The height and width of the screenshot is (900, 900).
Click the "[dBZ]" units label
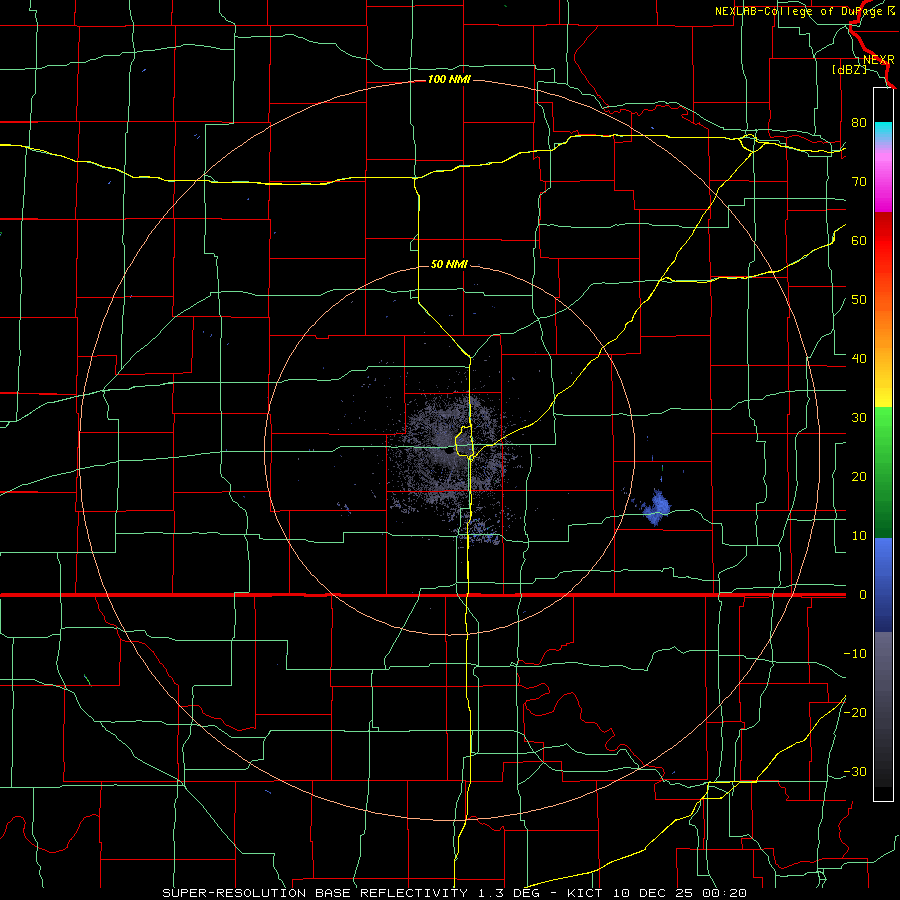pos(849,70)
